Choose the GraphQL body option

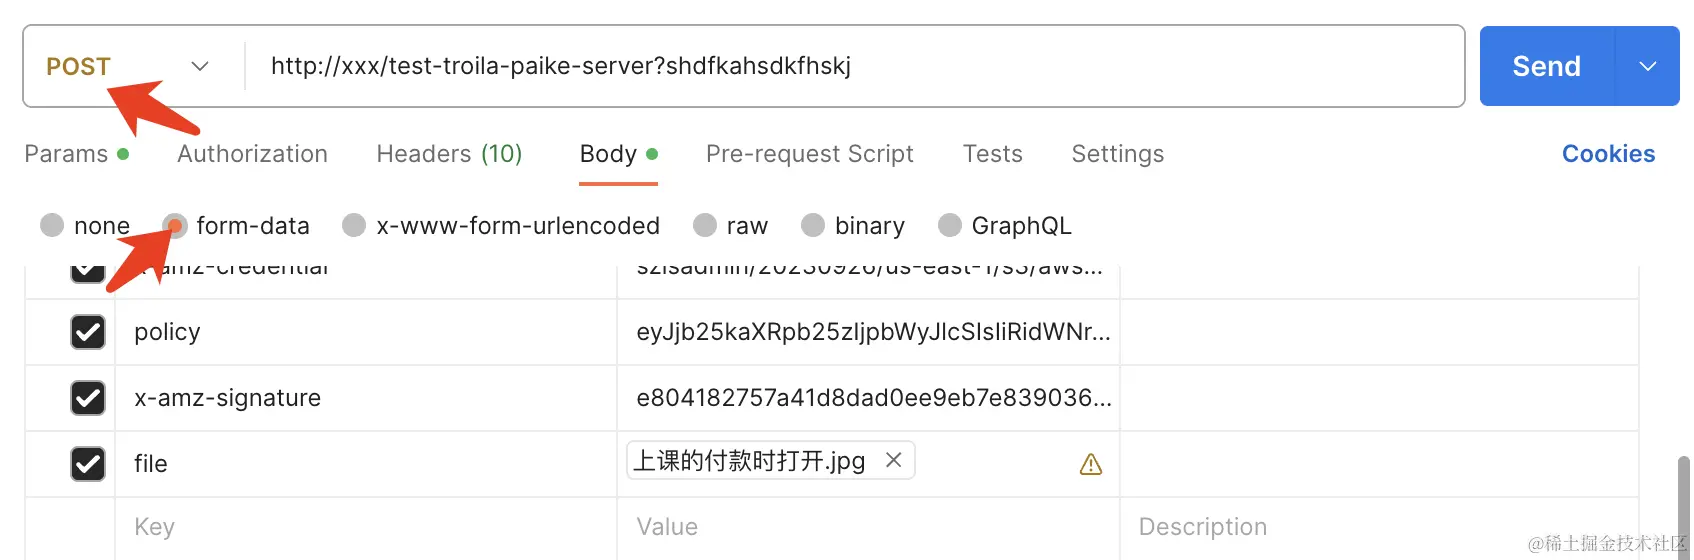pyautogui.click(x=950, y=226)
